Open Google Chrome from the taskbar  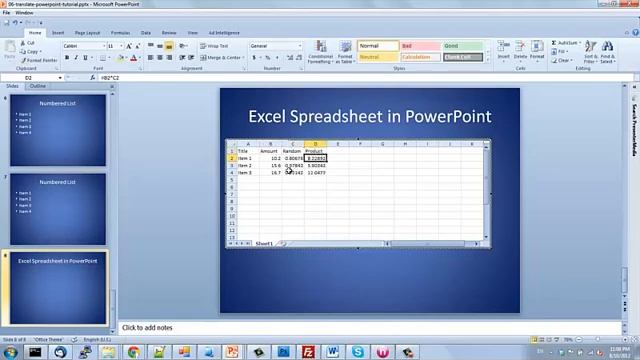pyautogui.click(x=134, y=352)
